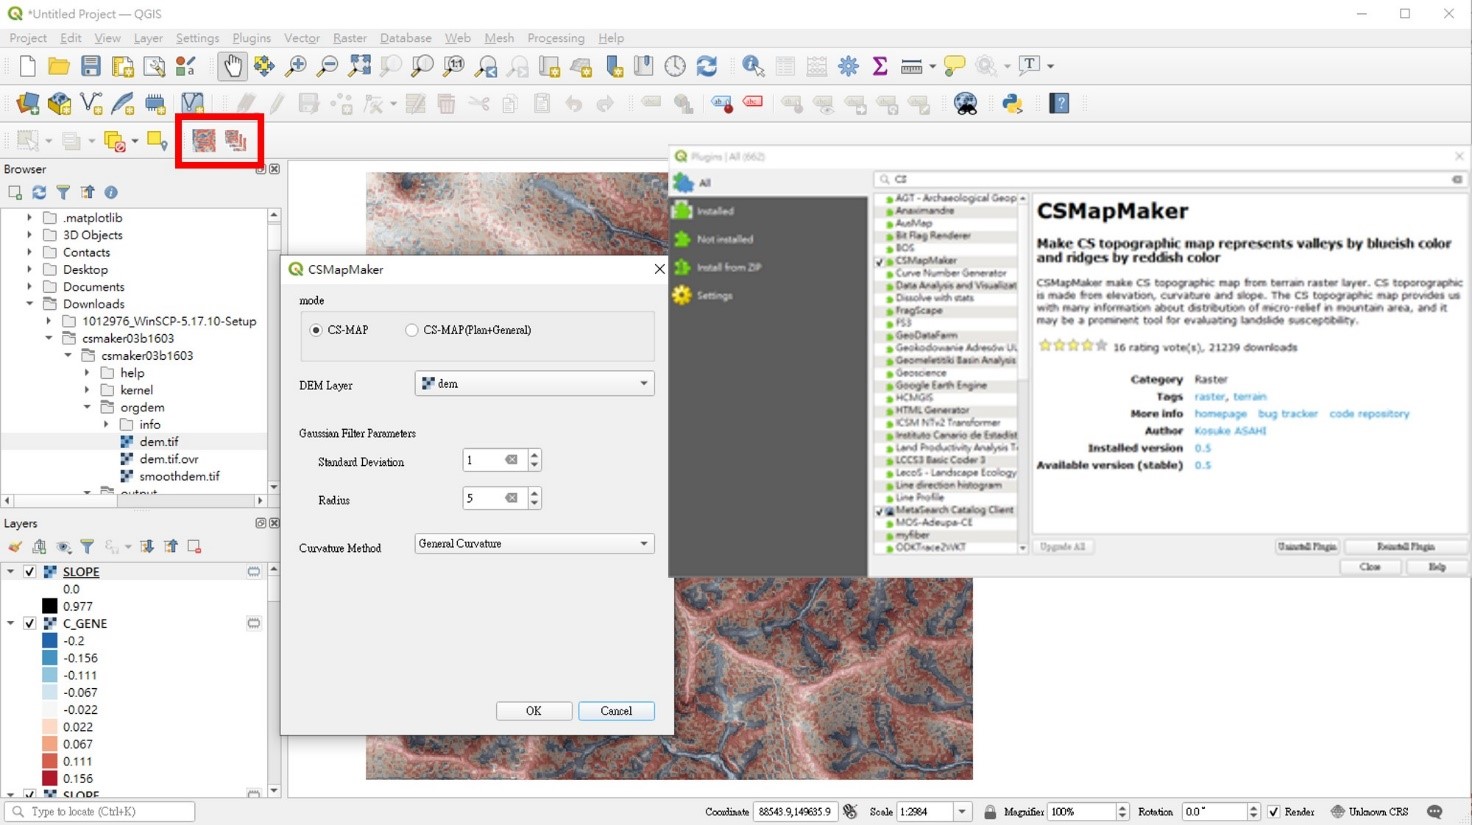
Task: Select Installed tab in Plugins dialog
Action: [768, 211]
